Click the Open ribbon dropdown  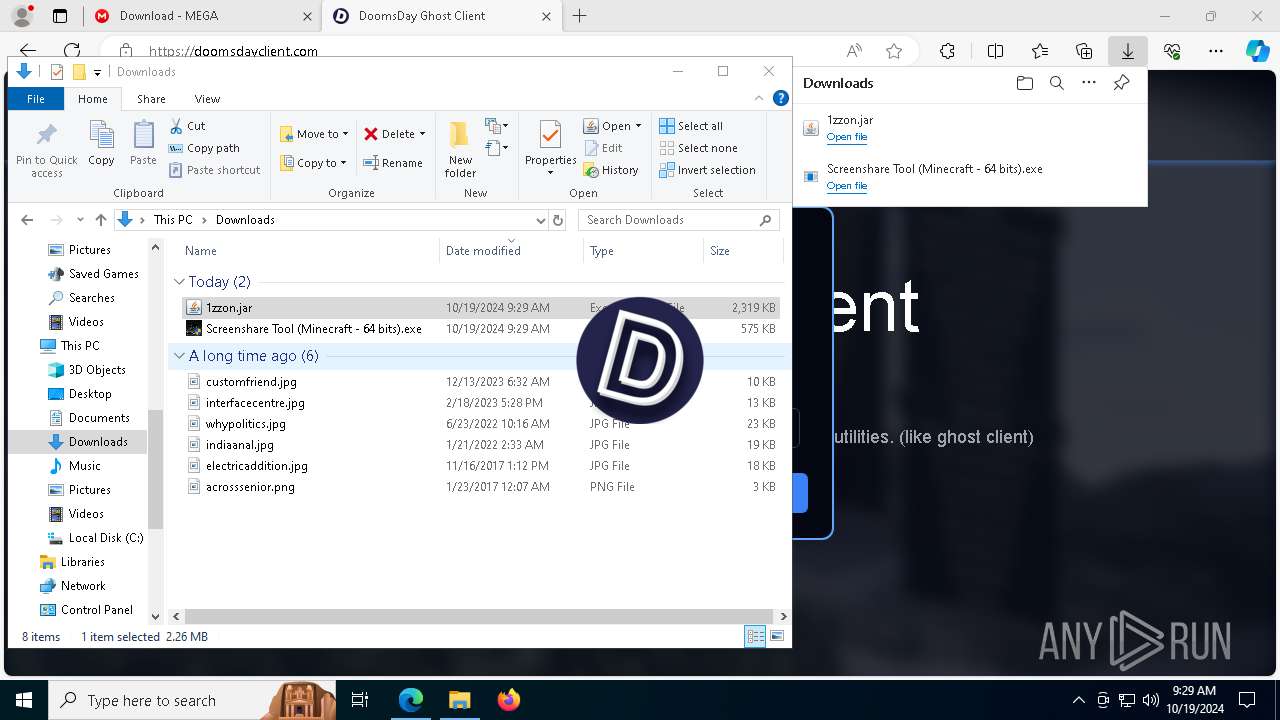tap(613, 126)
